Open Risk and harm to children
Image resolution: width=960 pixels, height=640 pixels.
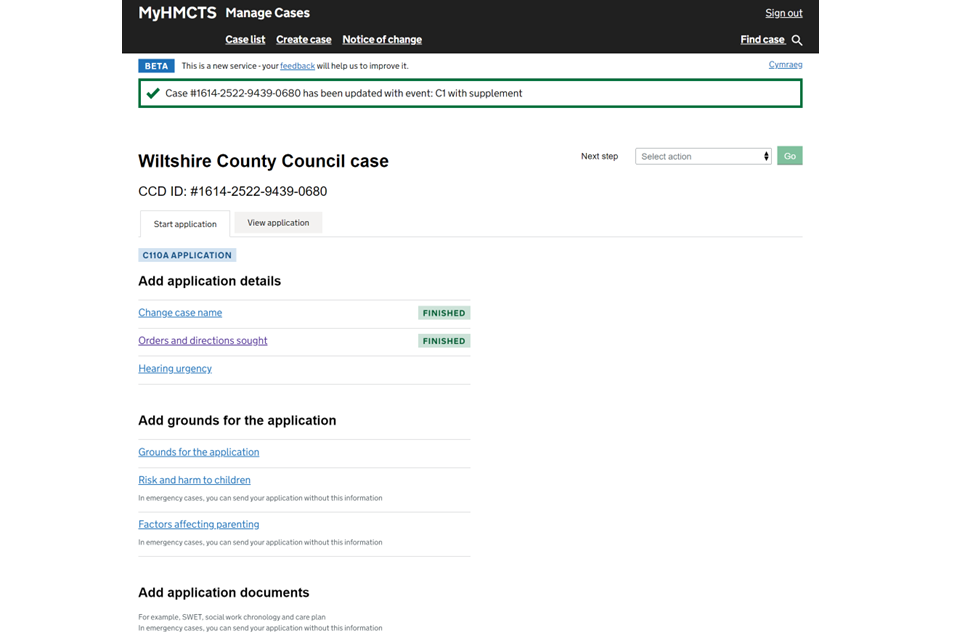tap(194, 480)
